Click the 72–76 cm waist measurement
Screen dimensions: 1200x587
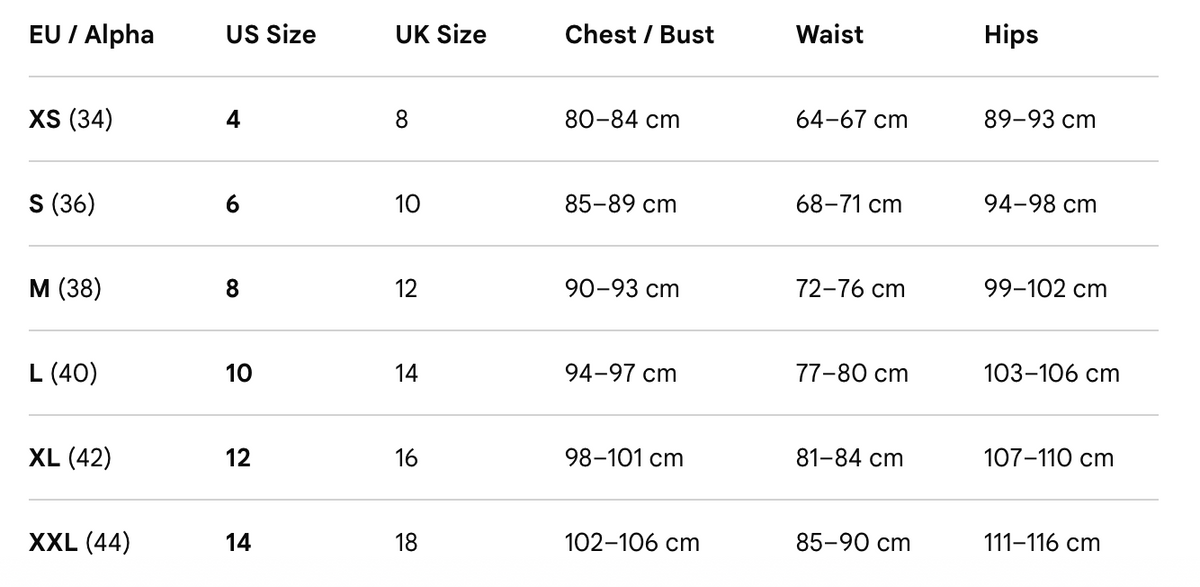[x=850, y=289]
